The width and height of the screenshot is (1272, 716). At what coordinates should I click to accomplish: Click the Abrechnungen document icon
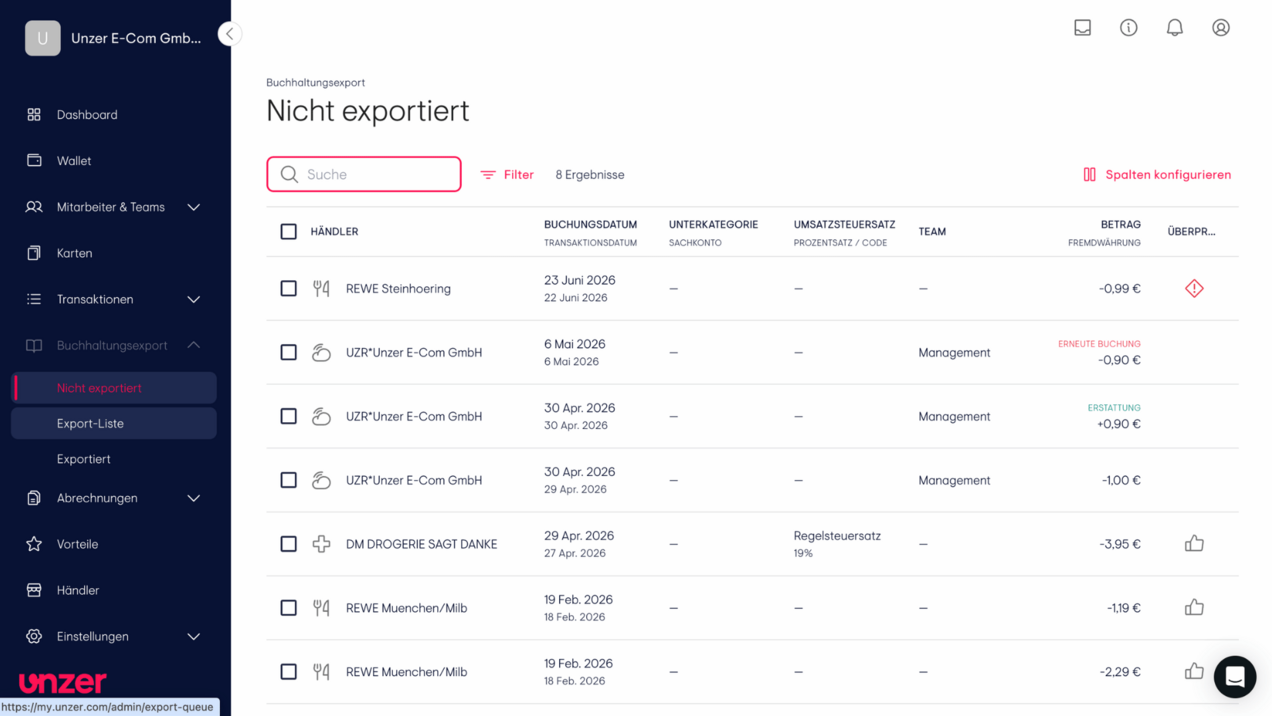[x=34, y=498]
